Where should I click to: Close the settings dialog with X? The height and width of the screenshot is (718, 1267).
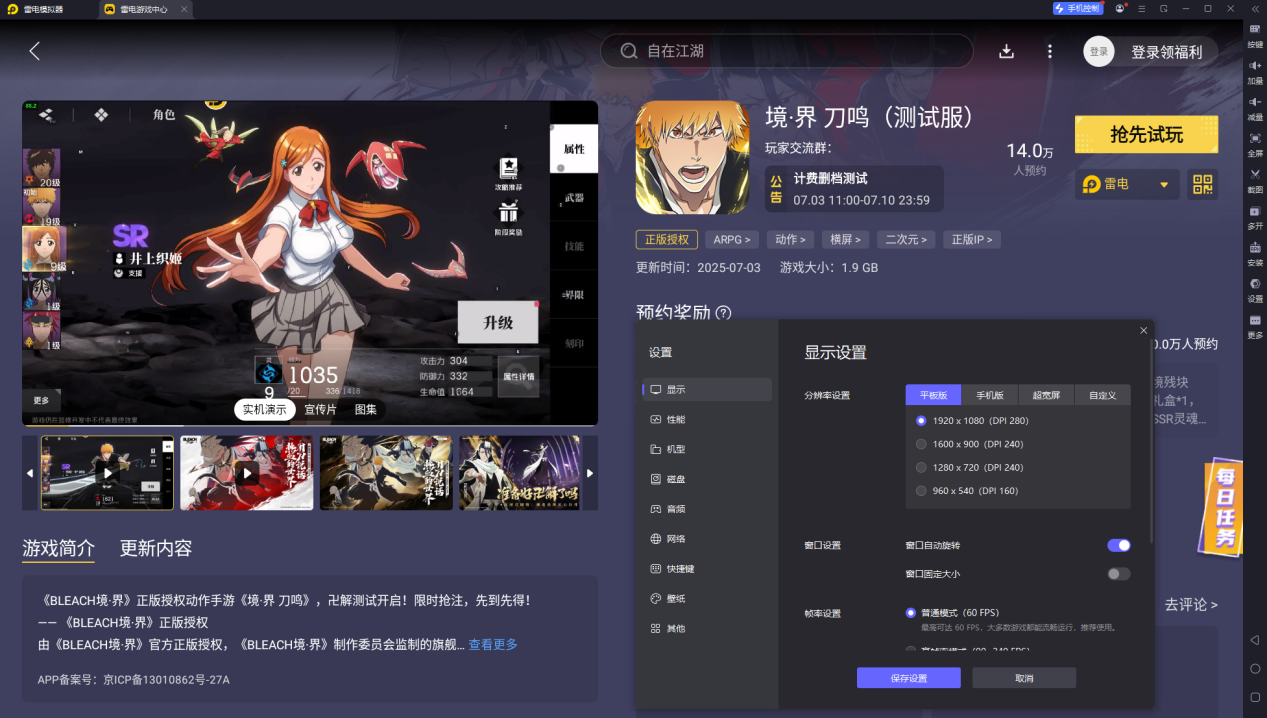pyautogui.click(x=1144, y=330)
